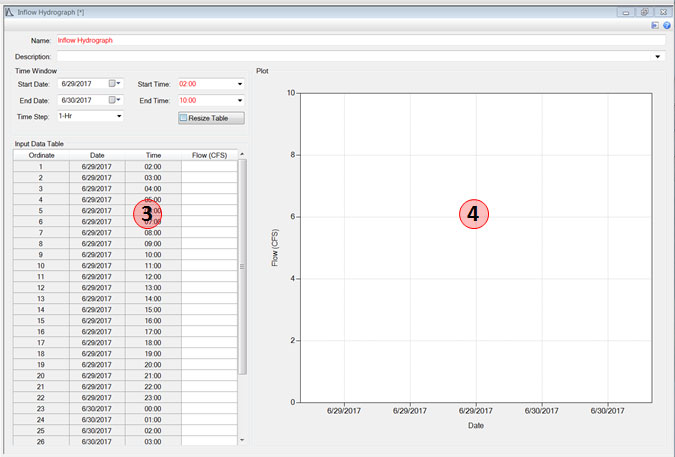Screen dimensions: 675x457
Task: Select ordinate number 26 row header
Action: pos(41,442)
